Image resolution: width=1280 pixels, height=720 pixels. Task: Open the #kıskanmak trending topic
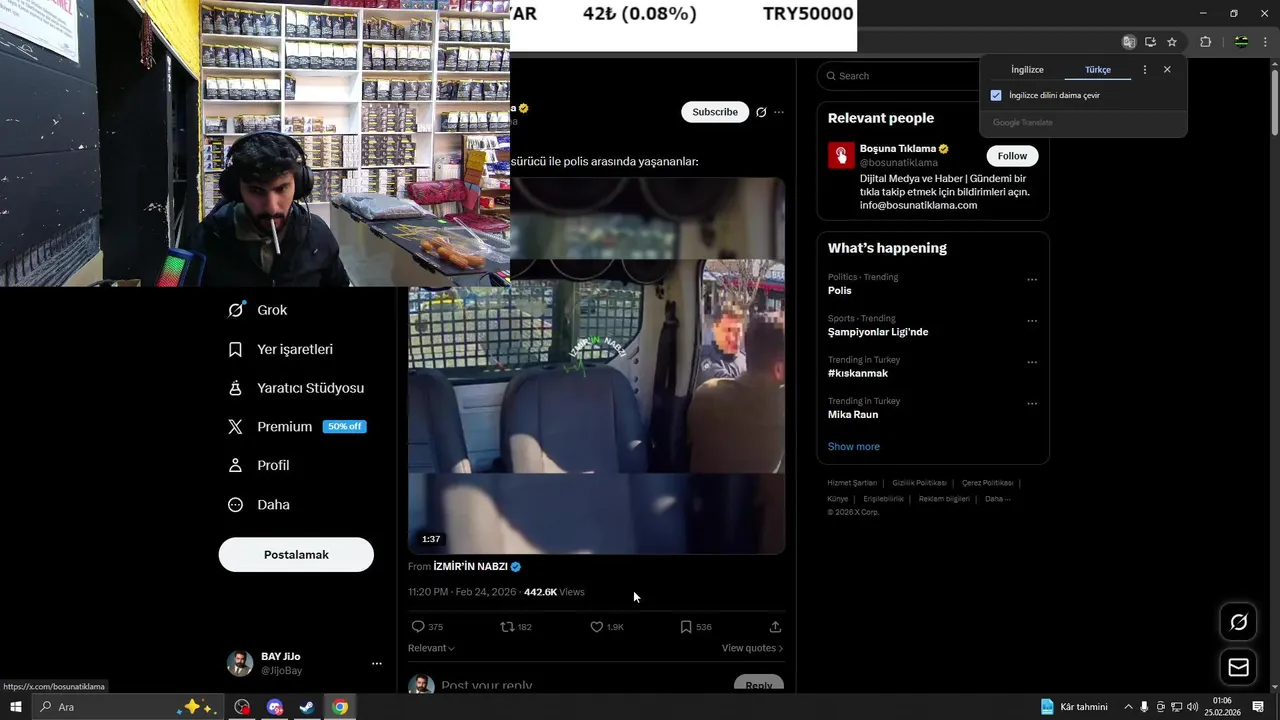858,373
